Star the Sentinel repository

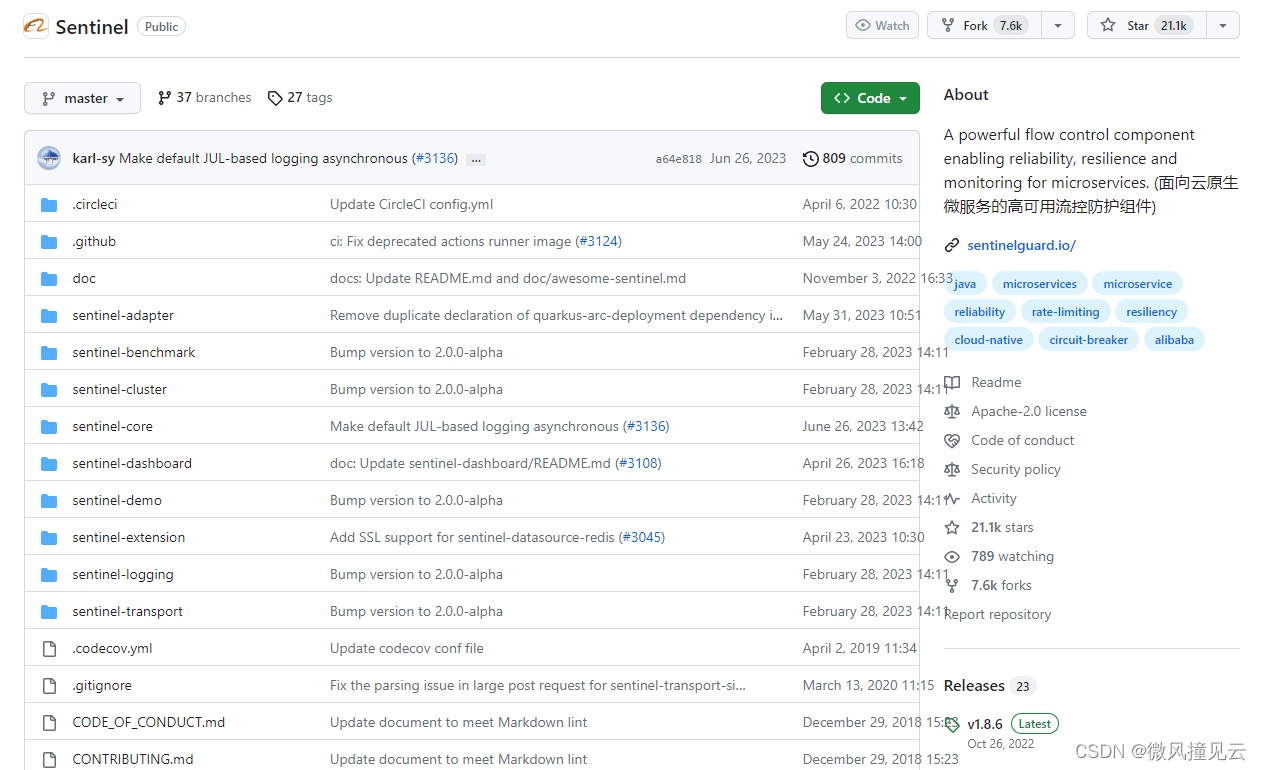(1147, 26)
